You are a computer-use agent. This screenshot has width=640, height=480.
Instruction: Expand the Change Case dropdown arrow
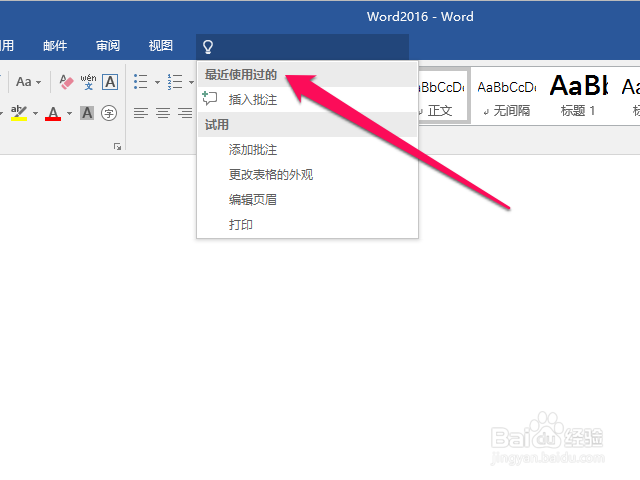pyautogui.click(x=38, y=82)
